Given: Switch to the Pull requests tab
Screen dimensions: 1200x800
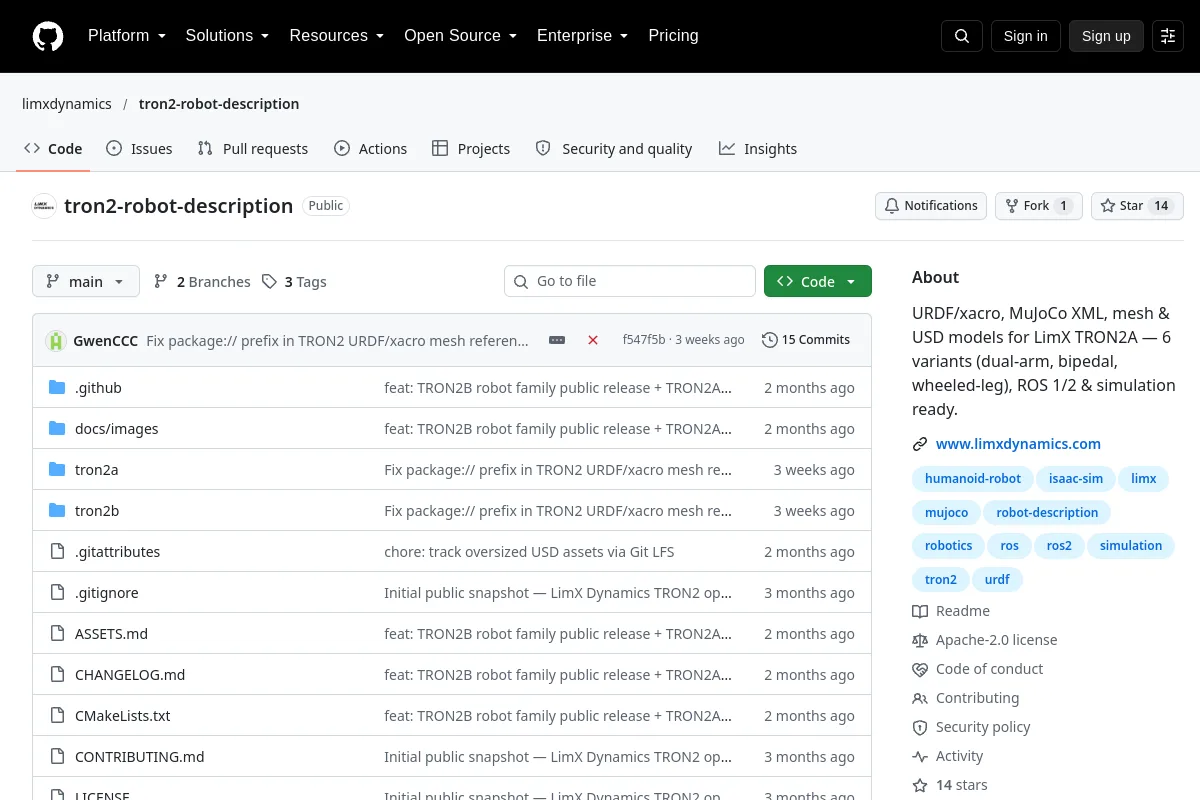Looking at the screenshot, I should 253,149.
